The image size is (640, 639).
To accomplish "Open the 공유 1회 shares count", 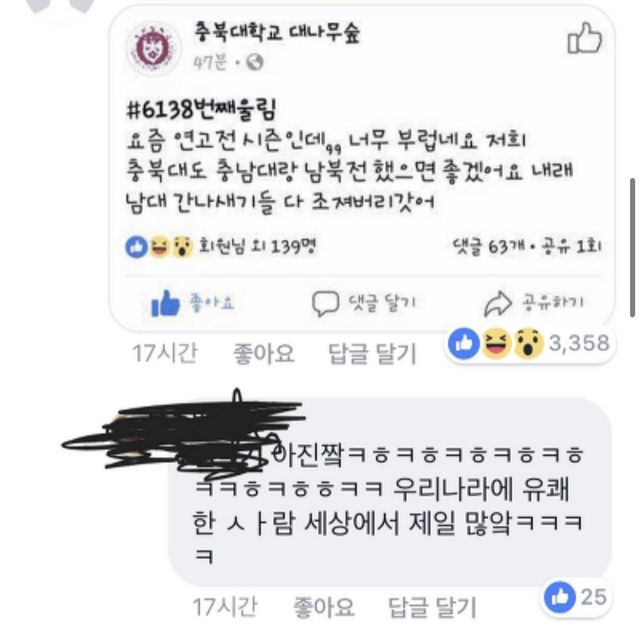I will (571, 246).
